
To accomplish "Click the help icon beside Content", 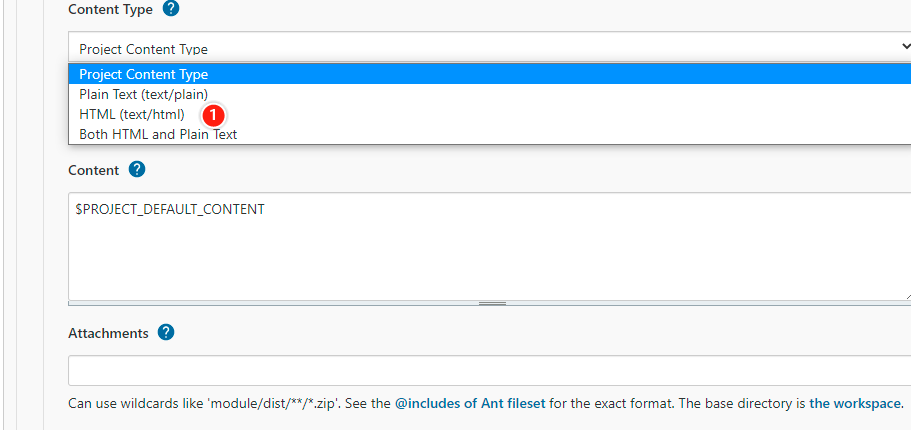I will click(137, 170).
